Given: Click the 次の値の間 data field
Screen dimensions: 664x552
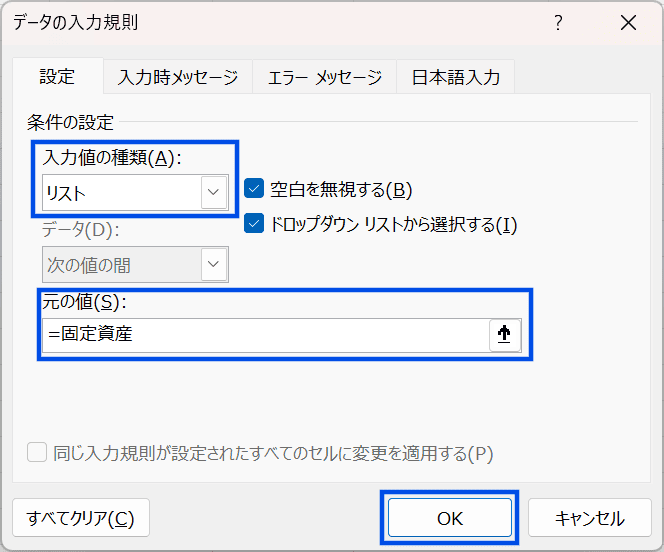Looking at the screenshot, I should [x=120, y=265].
